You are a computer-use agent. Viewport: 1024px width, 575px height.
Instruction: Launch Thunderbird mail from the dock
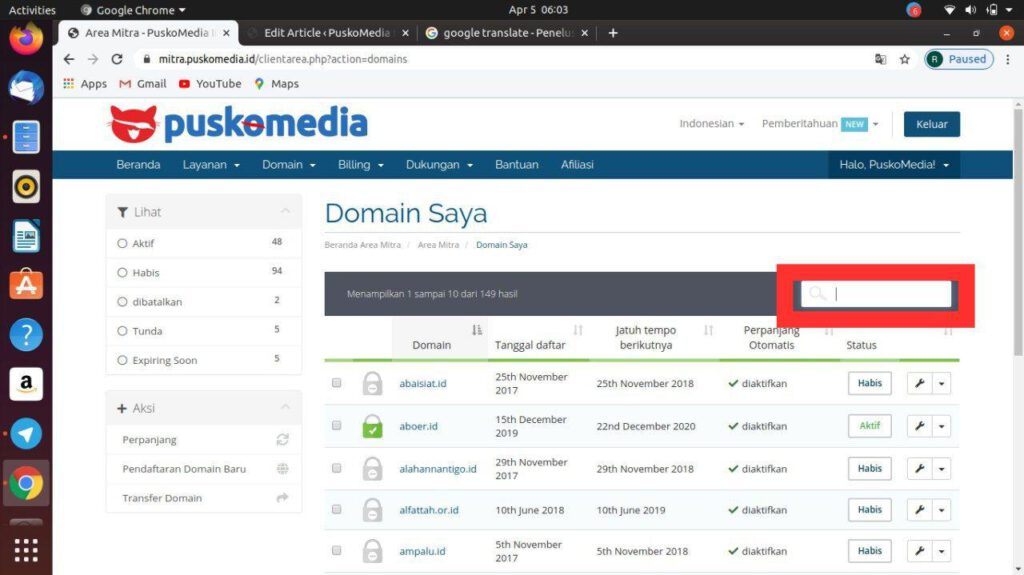tap(26, 88)
